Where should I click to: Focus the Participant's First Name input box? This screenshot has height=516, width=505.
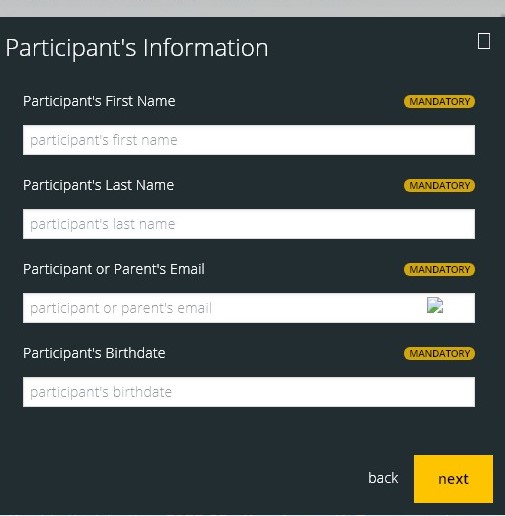[249, 140]
